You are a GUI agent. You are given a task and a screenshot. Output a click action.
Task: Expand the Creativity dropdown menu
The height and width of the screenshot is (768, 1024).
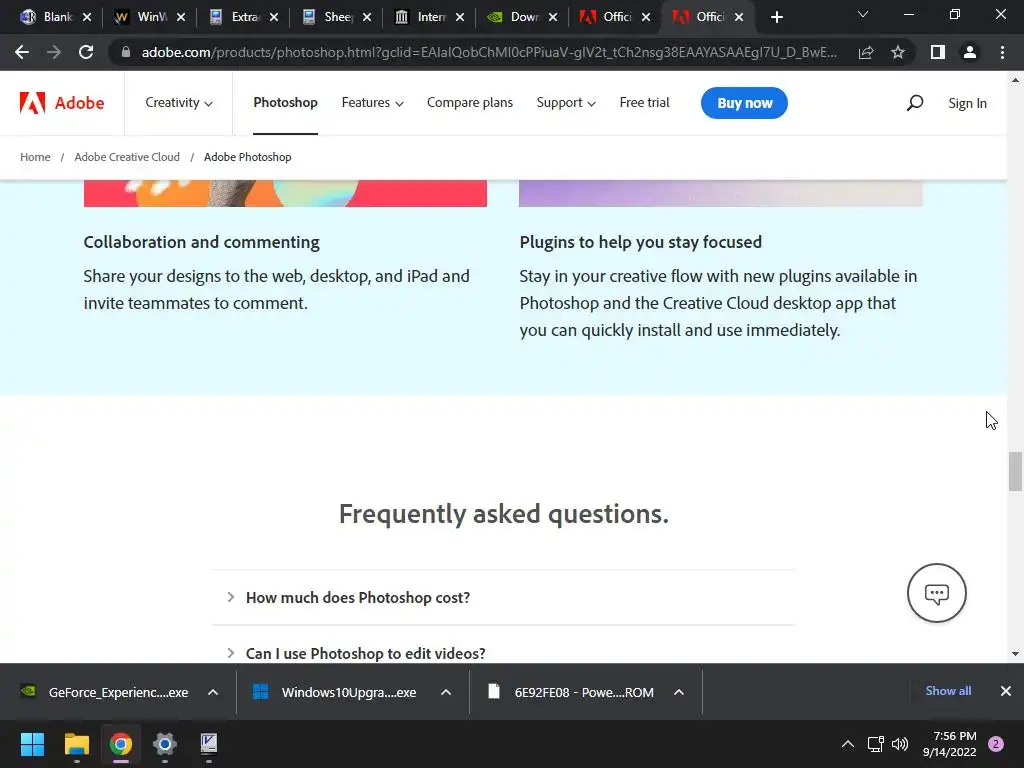[179, 103]
